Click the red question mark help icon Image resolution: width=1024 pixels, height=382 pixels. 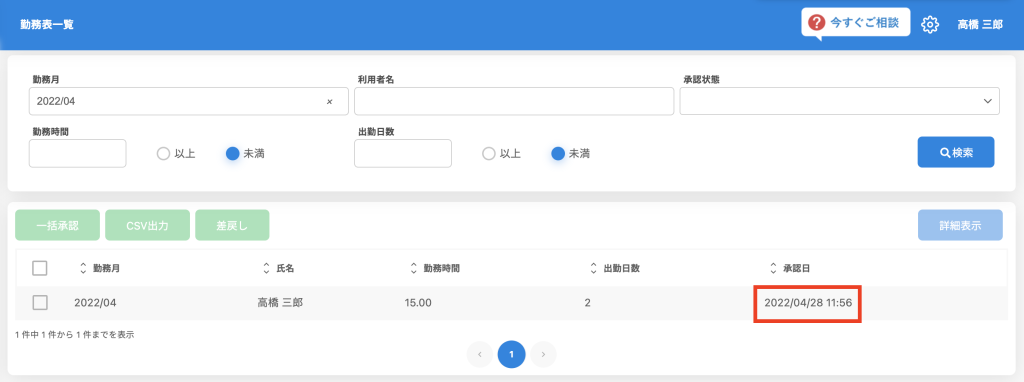click(x=816, y=24)
